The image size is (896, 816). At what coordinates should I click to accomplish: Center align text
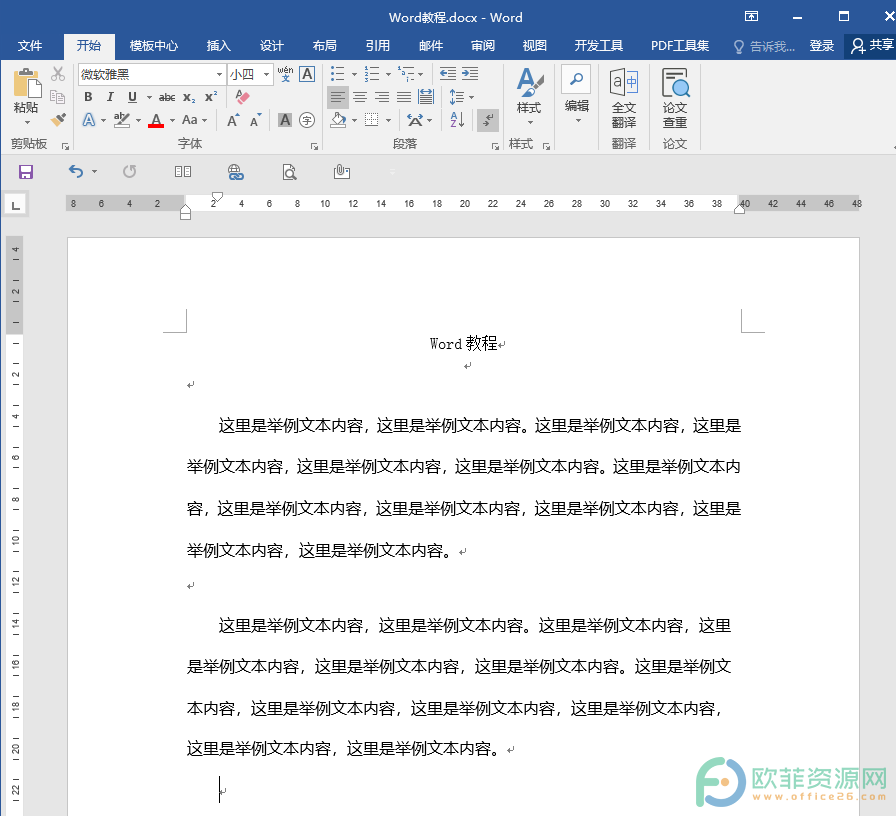click(x=360, y=97)
